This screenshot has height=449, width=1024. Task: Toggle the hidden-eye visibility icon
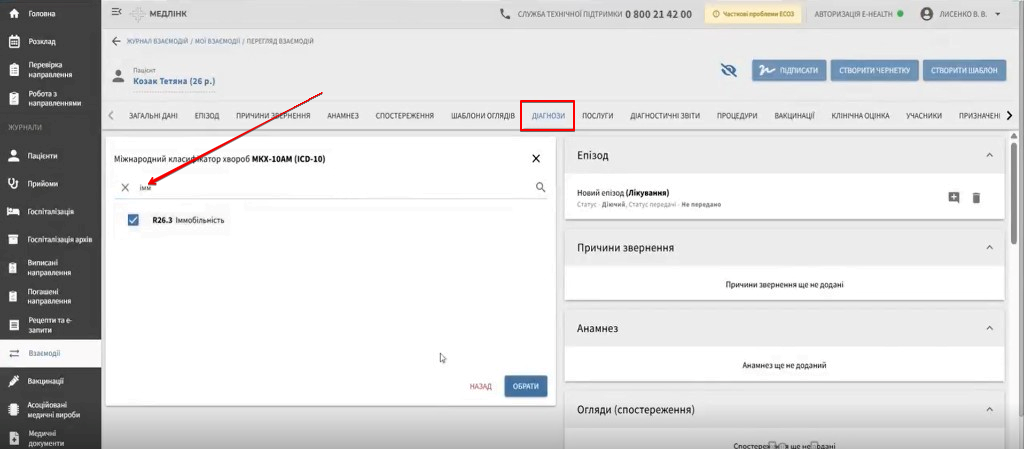(729, 70)
